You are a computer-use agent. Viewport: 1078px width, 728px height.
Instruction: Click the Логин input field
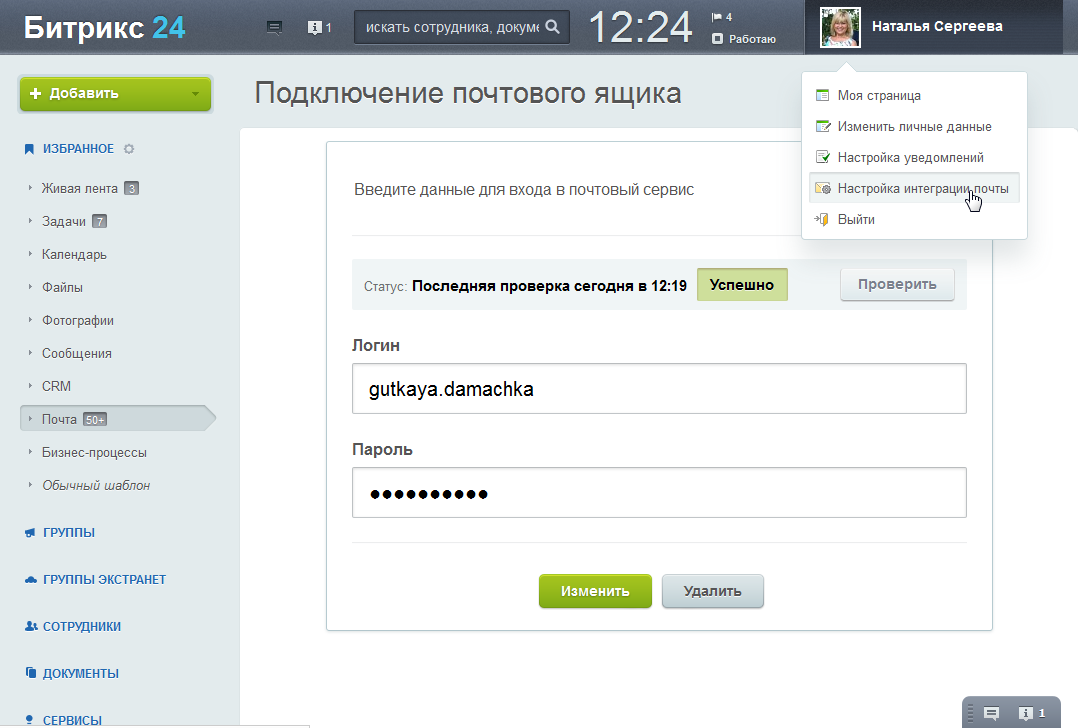coord(659,388)
